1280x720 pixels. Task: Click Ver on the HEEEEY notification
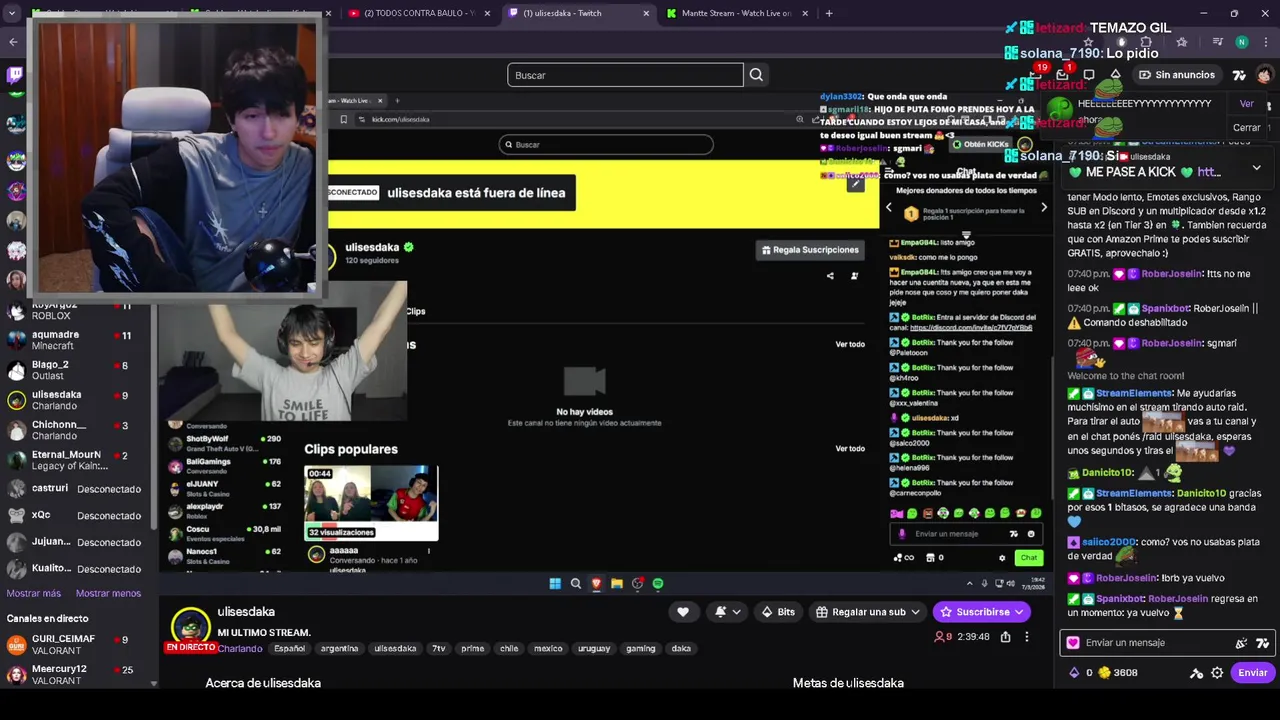1246,104
